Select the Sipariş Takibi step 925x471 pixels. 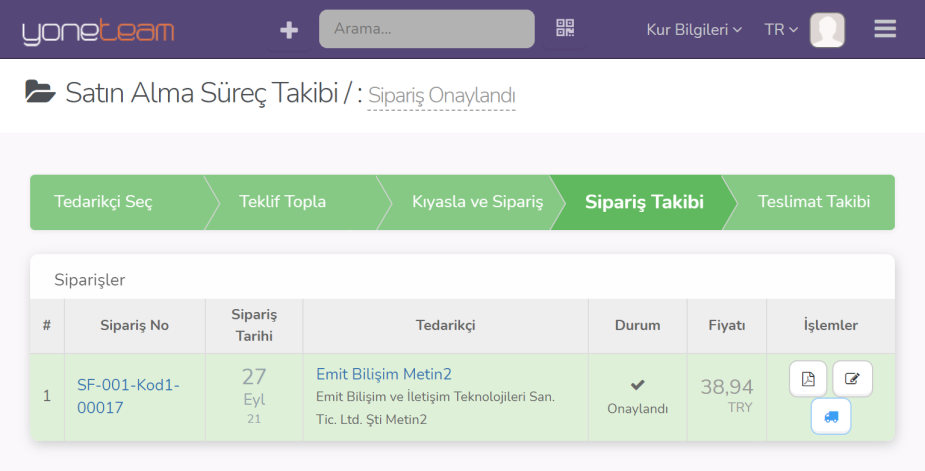(x=644, y=202)
